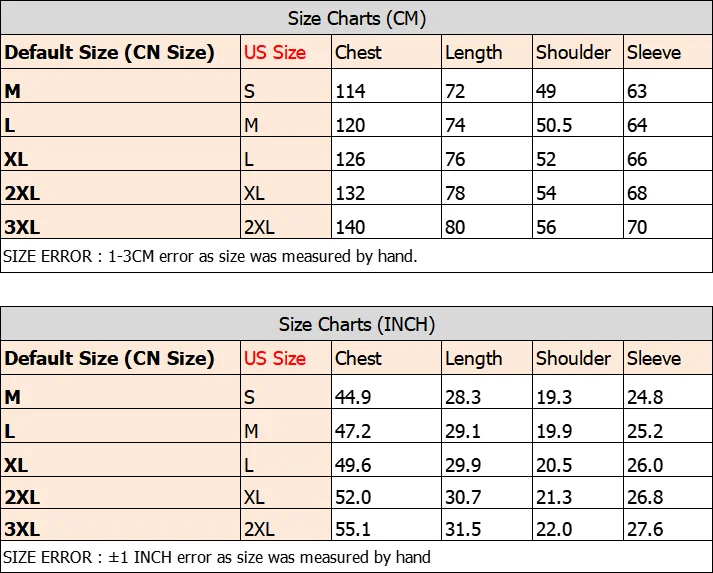Click the Sleeve column header in INCH table

[x=654, y=358]
